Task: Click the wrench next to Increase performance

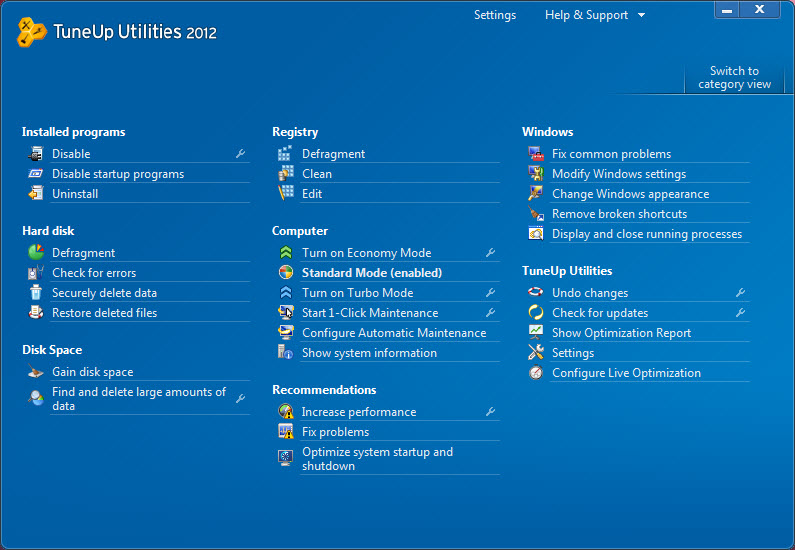Action: click(x=490, y=412)
